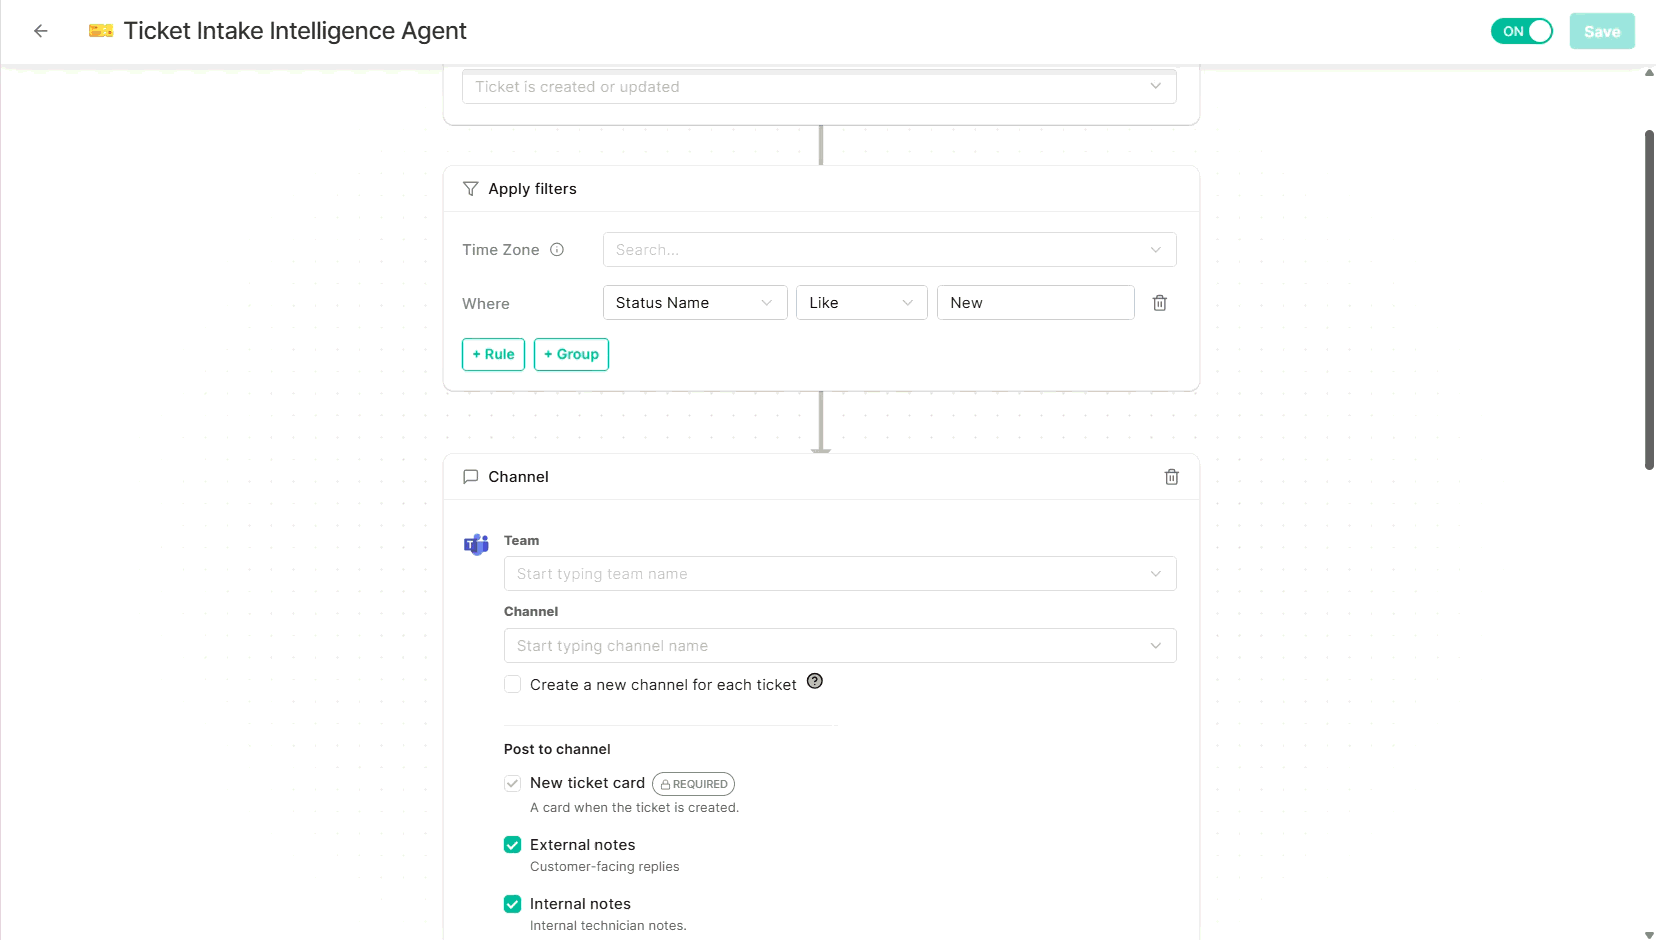Image resolution: width=1656 pixels, height=940 pixels.
Task: Click the Apply filters funnel icon
Action: pyautogui.click(x=471, y=189)
